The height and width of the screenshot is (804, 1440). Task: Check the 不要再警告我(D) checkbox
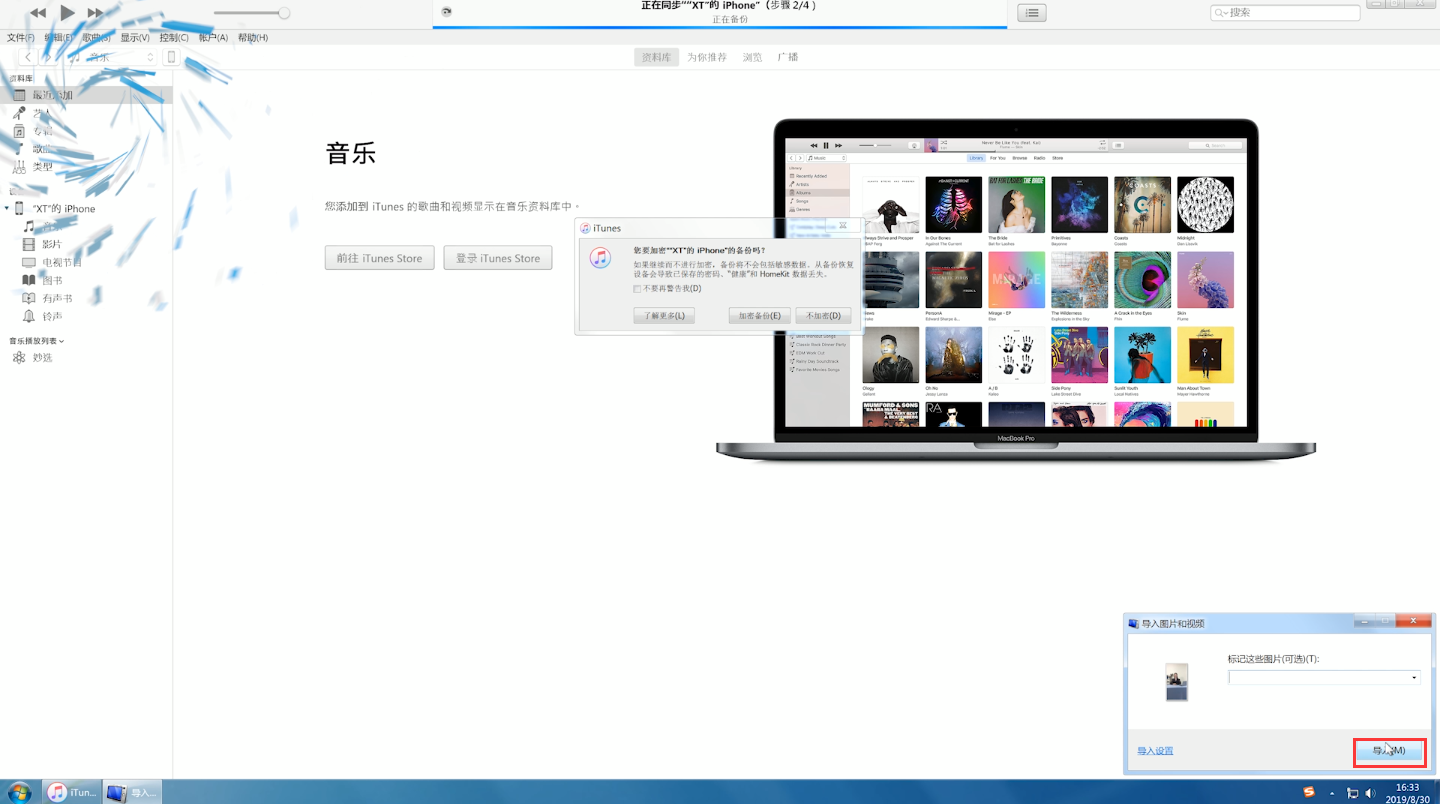pos(637,289)
